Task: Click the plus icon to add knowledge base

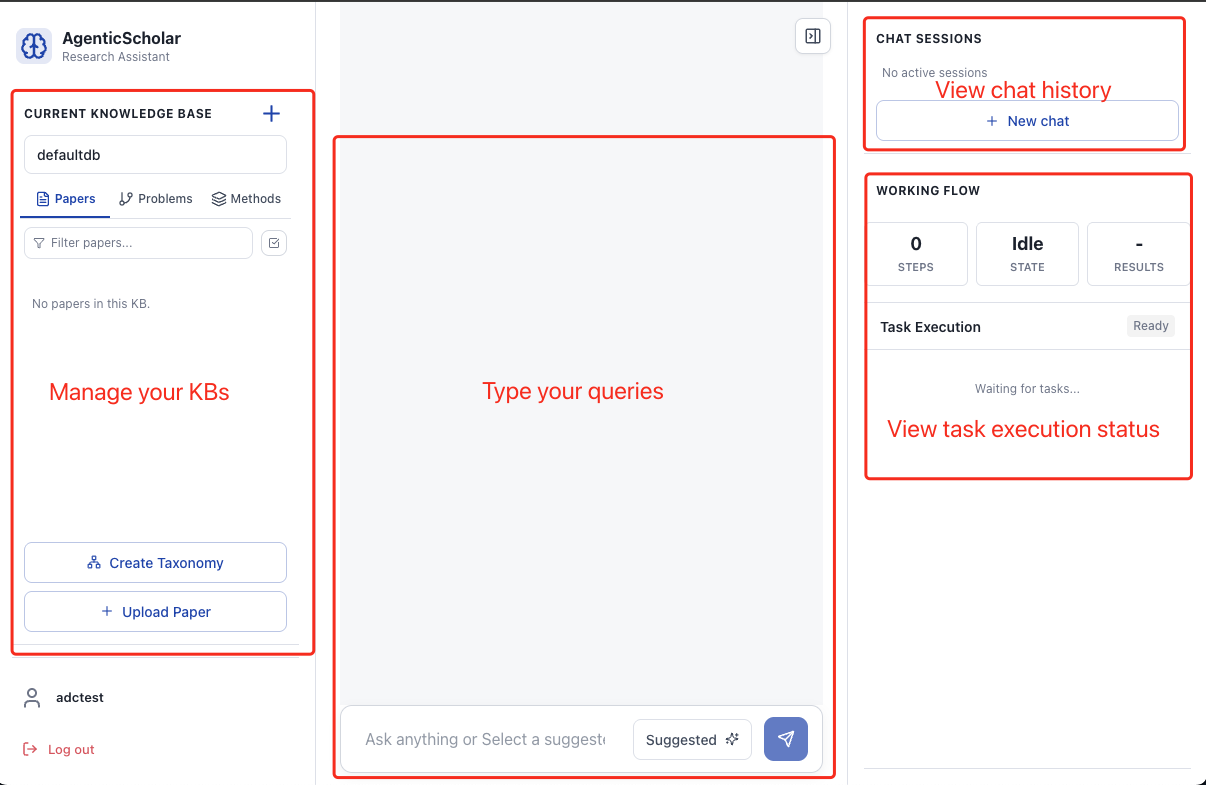Action: tap(271, 113)
